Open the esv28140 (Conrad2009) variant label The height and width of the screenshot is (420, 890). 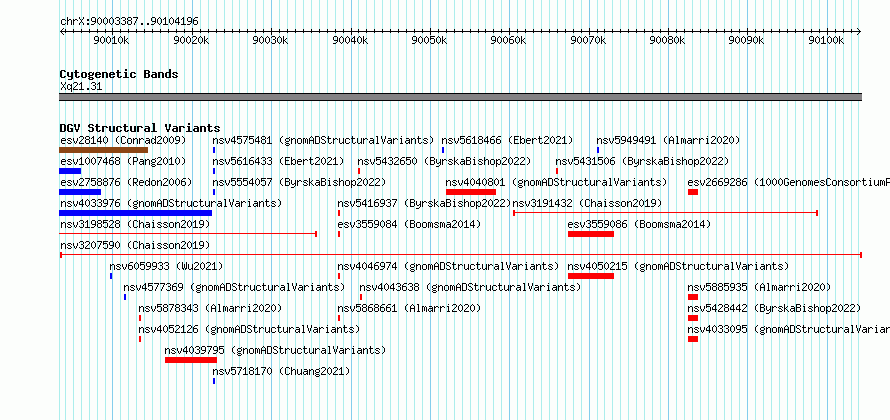pos(123,140)
